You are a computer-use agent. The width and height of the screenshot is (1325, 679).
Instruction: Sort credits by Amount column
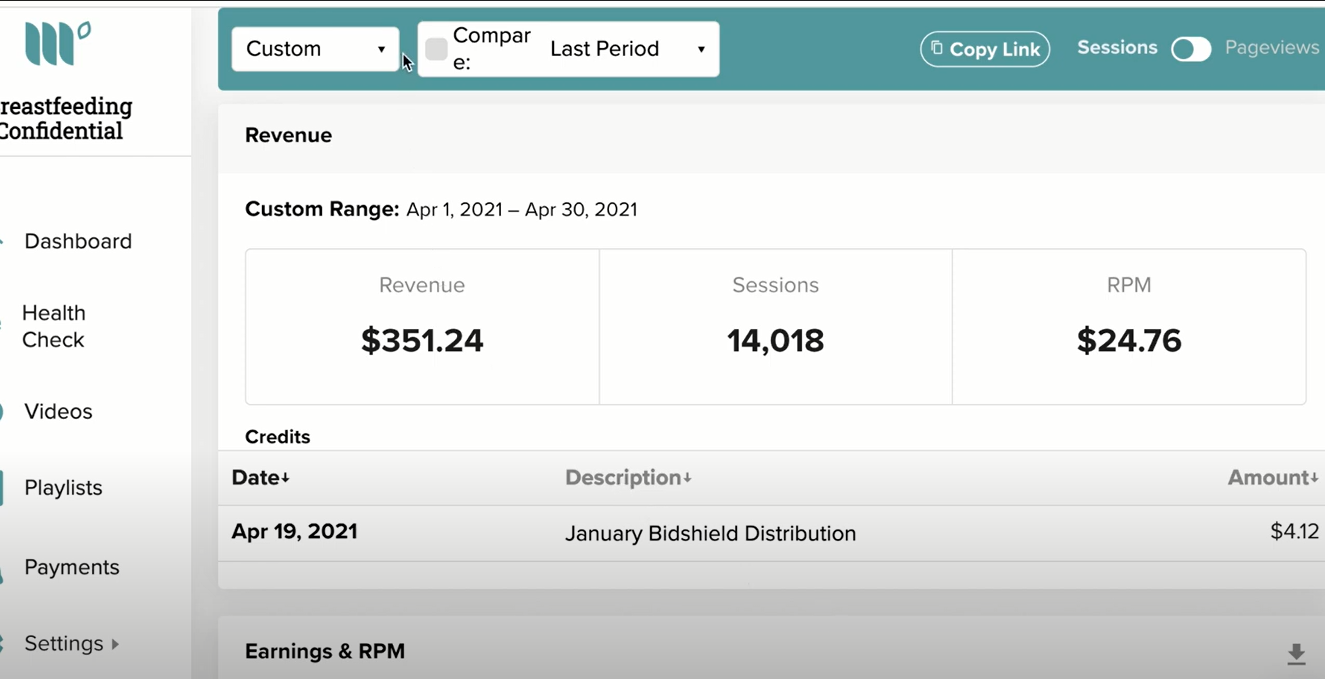click(1273, 478)
